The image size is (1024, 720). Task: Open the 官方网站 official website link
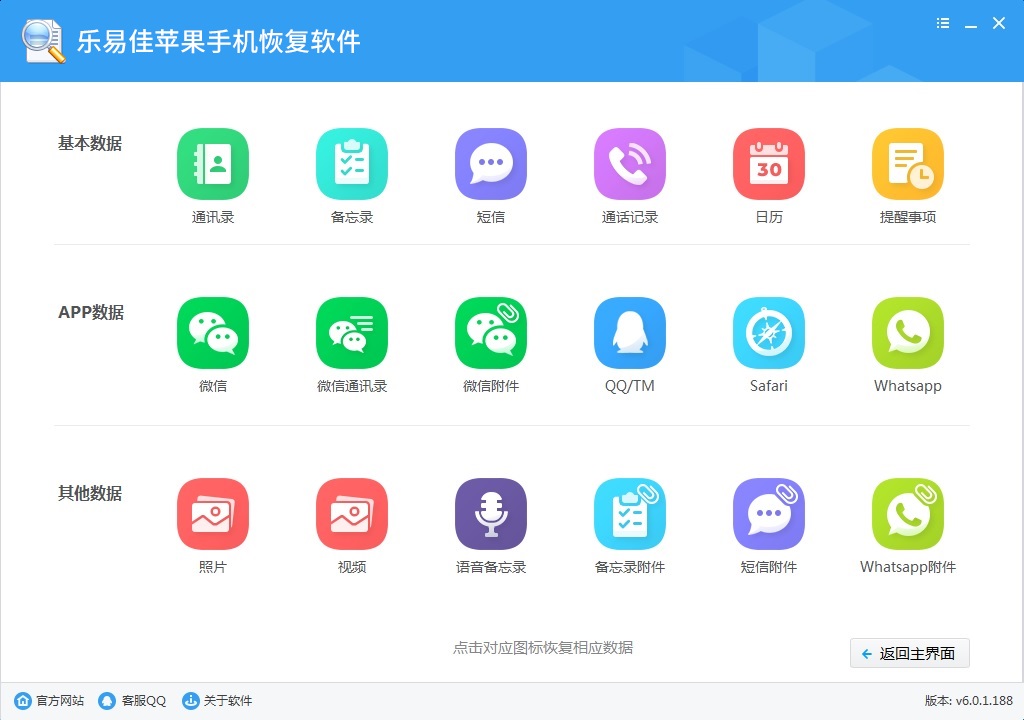click(x=50, y=701)
